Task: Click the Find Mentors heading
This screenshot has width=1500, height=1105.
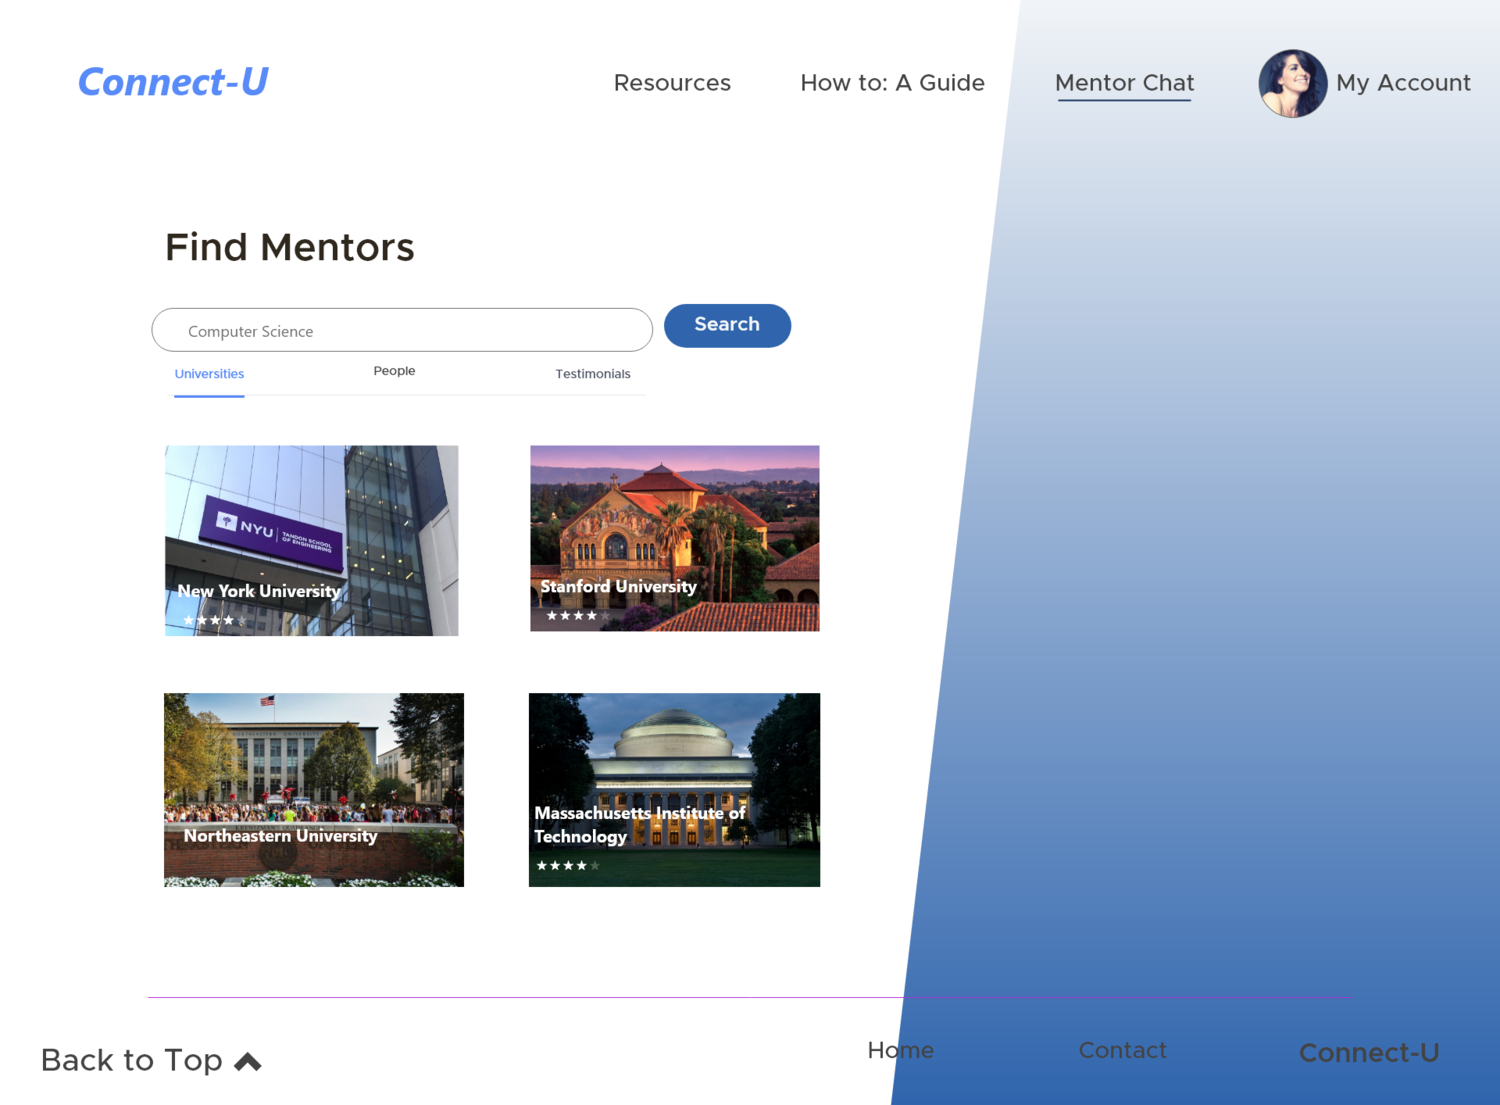Action: pyautogui.click(x=290, y=247)
